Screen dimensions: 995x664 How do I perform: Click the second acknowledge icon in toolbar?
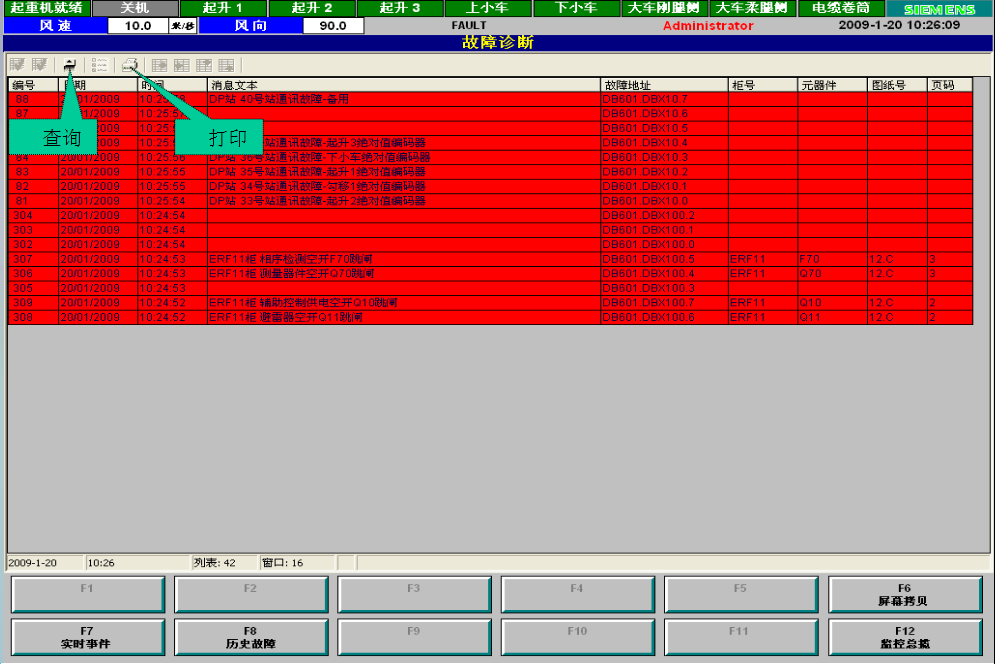click(39, 65)
